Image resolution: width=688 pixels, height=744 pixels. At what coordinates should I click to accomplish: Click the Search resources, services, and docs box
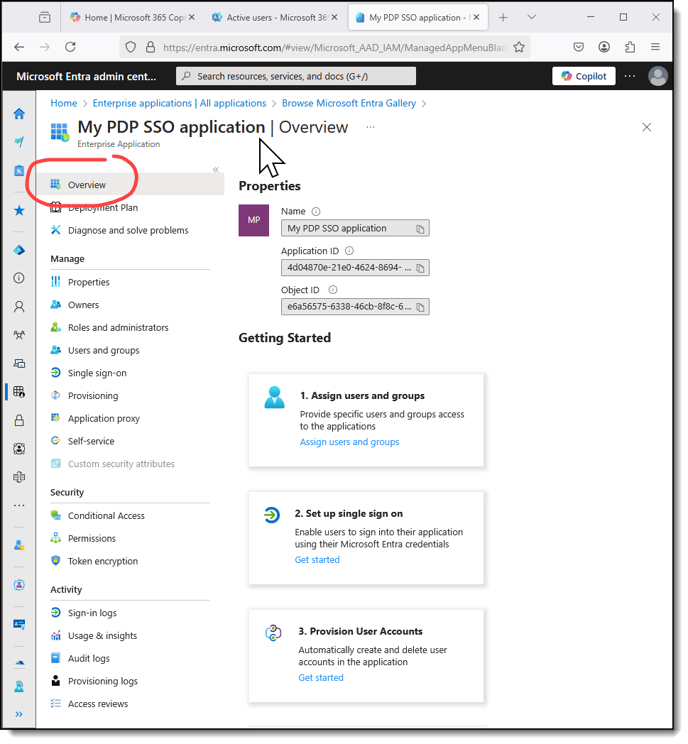tap(296, 76)
